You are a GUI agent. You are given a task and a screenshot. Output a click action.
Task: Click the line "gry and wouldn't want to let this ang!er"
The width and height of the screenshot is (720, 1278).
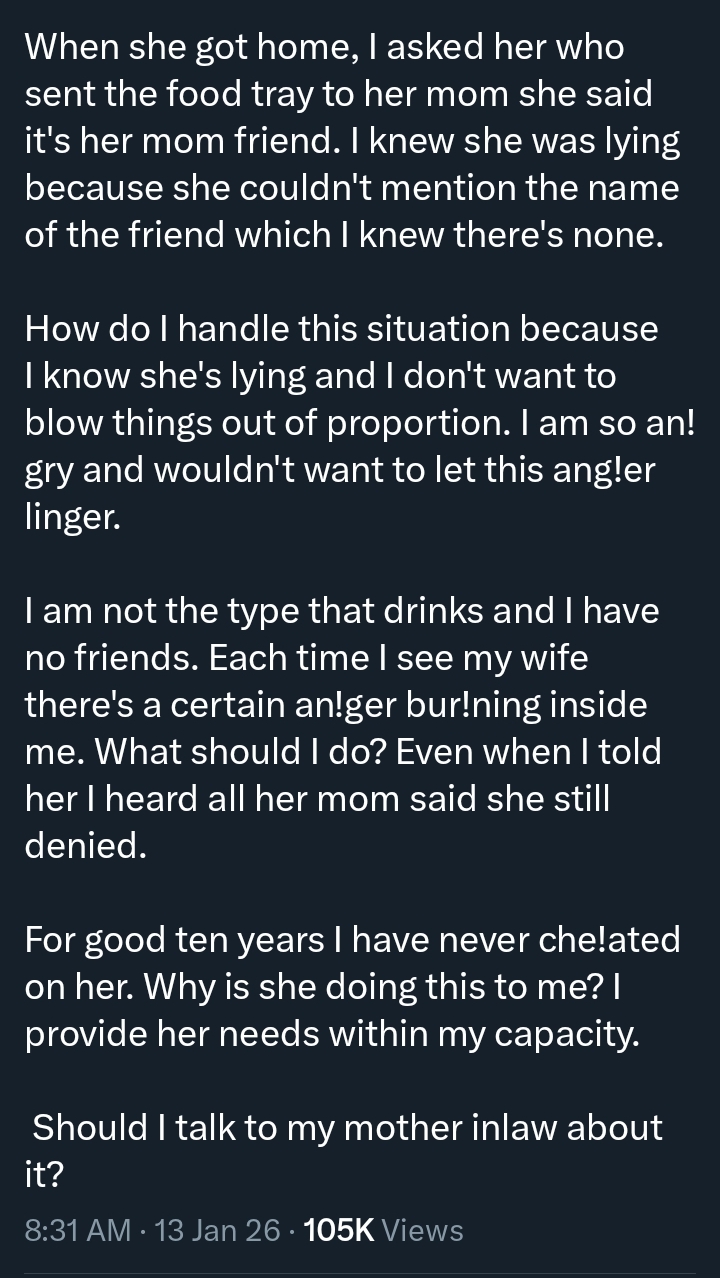click(340, 469)
